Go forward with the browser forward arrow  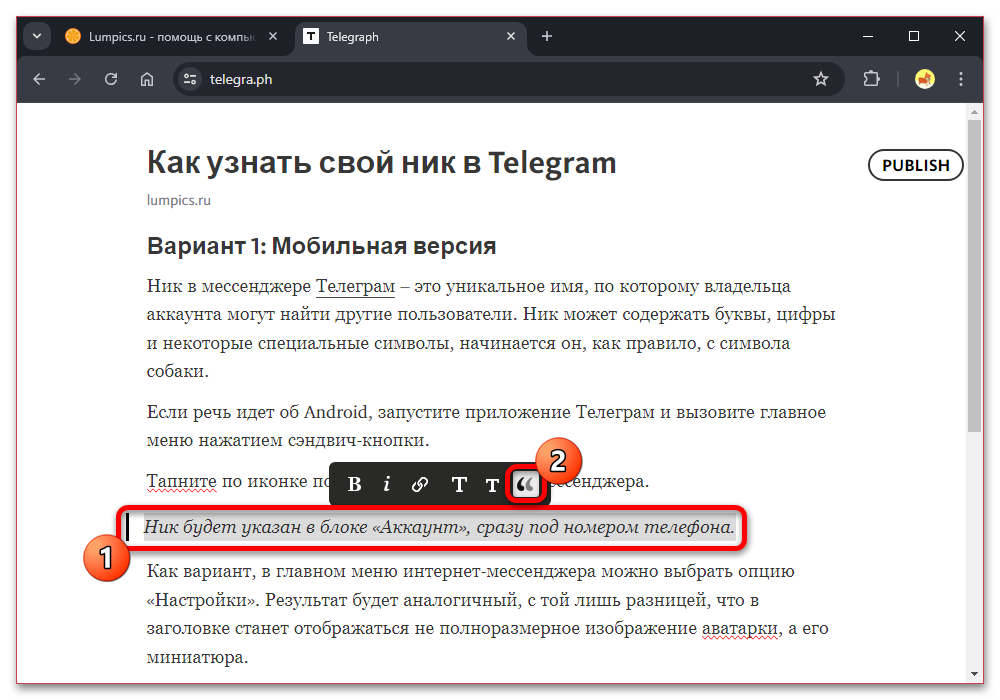[x=75, y=79]
